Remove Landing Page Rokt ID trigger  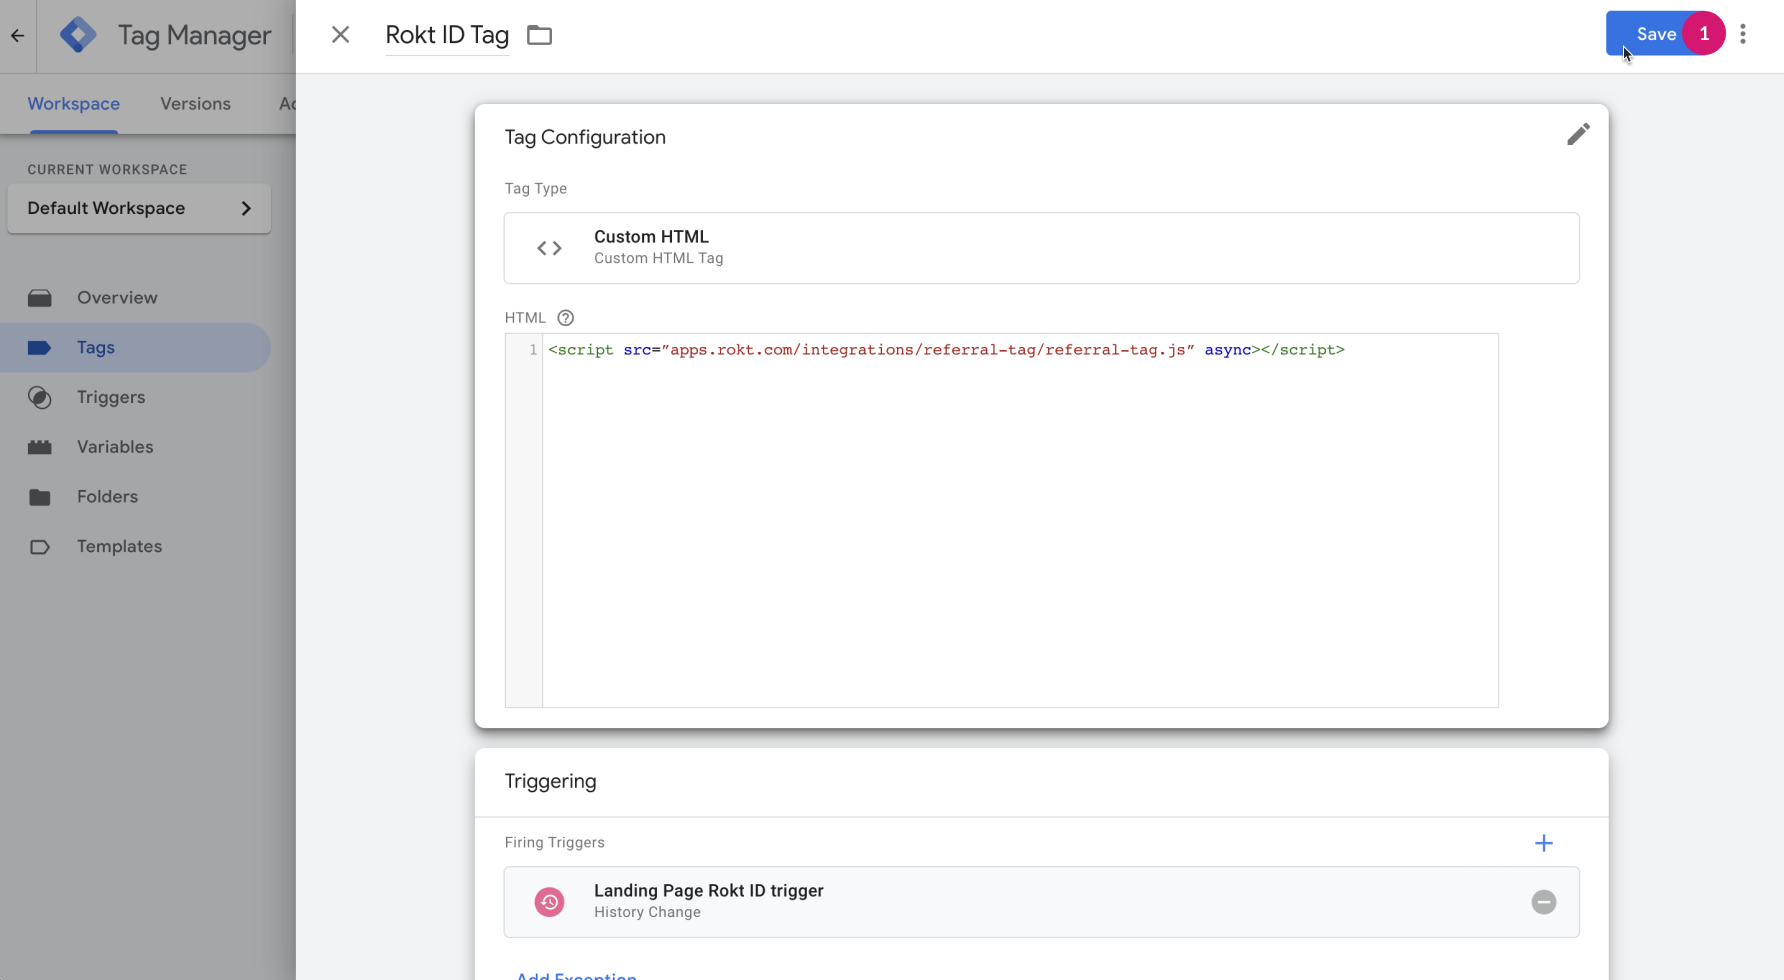[1544, 902]
